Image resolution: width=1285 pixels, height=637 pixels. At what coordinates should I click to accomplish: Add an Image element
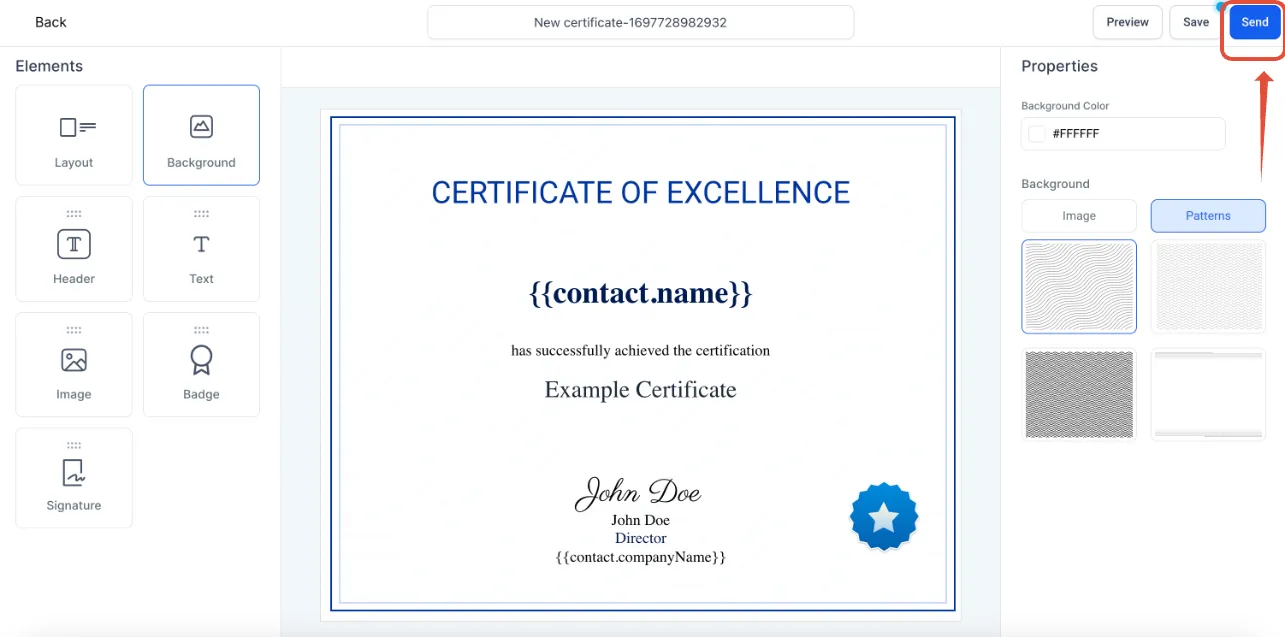click(x=74, y=365)
